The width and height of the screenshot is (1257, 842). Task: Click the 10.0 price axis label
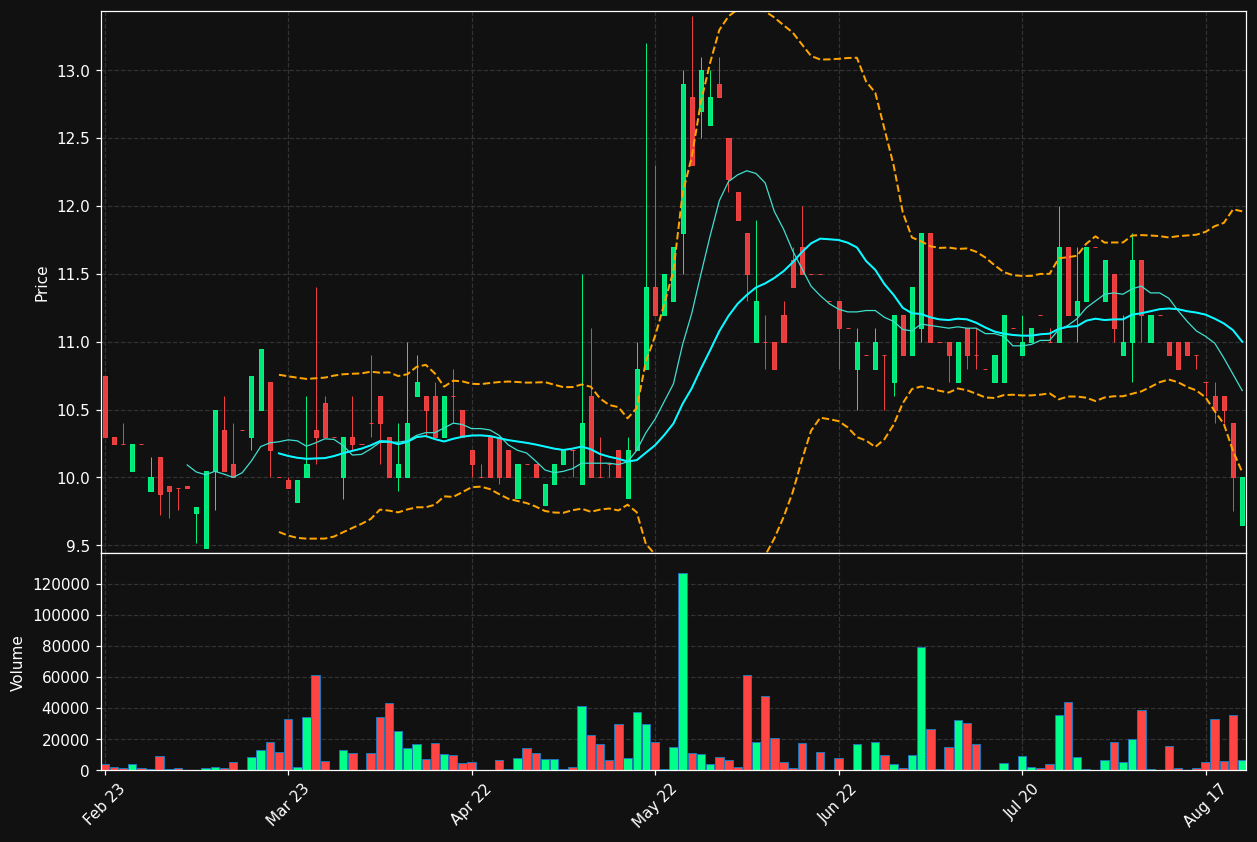74,478
